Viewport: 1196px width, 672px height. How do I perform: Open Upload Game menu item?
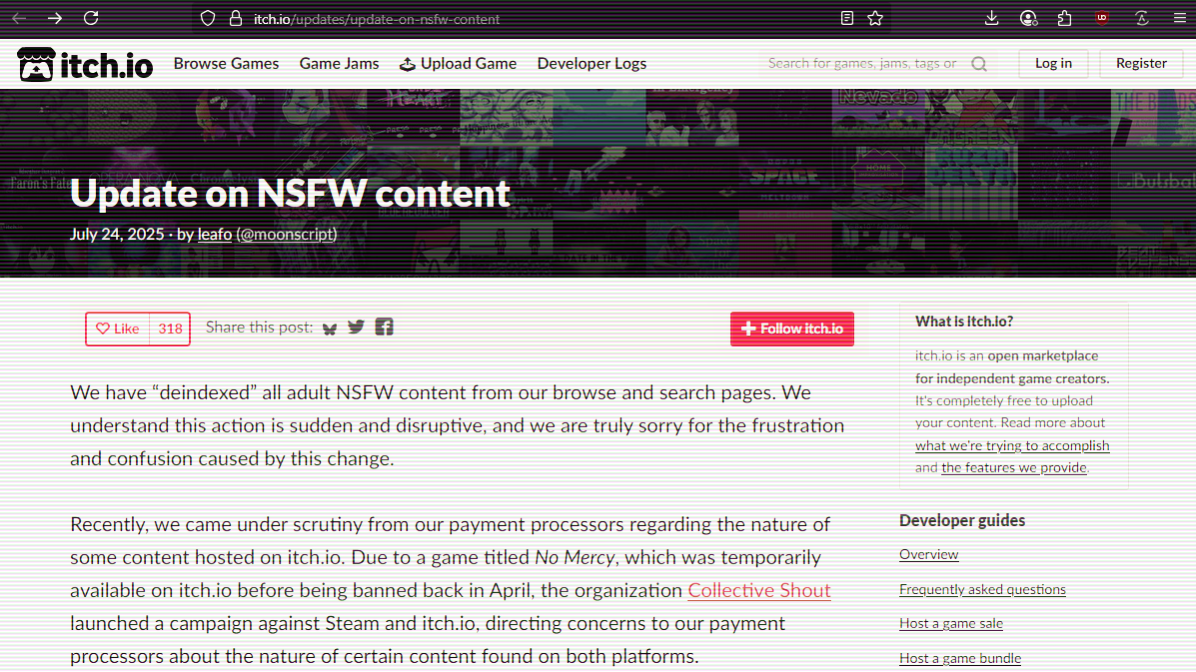pos(458,63)
